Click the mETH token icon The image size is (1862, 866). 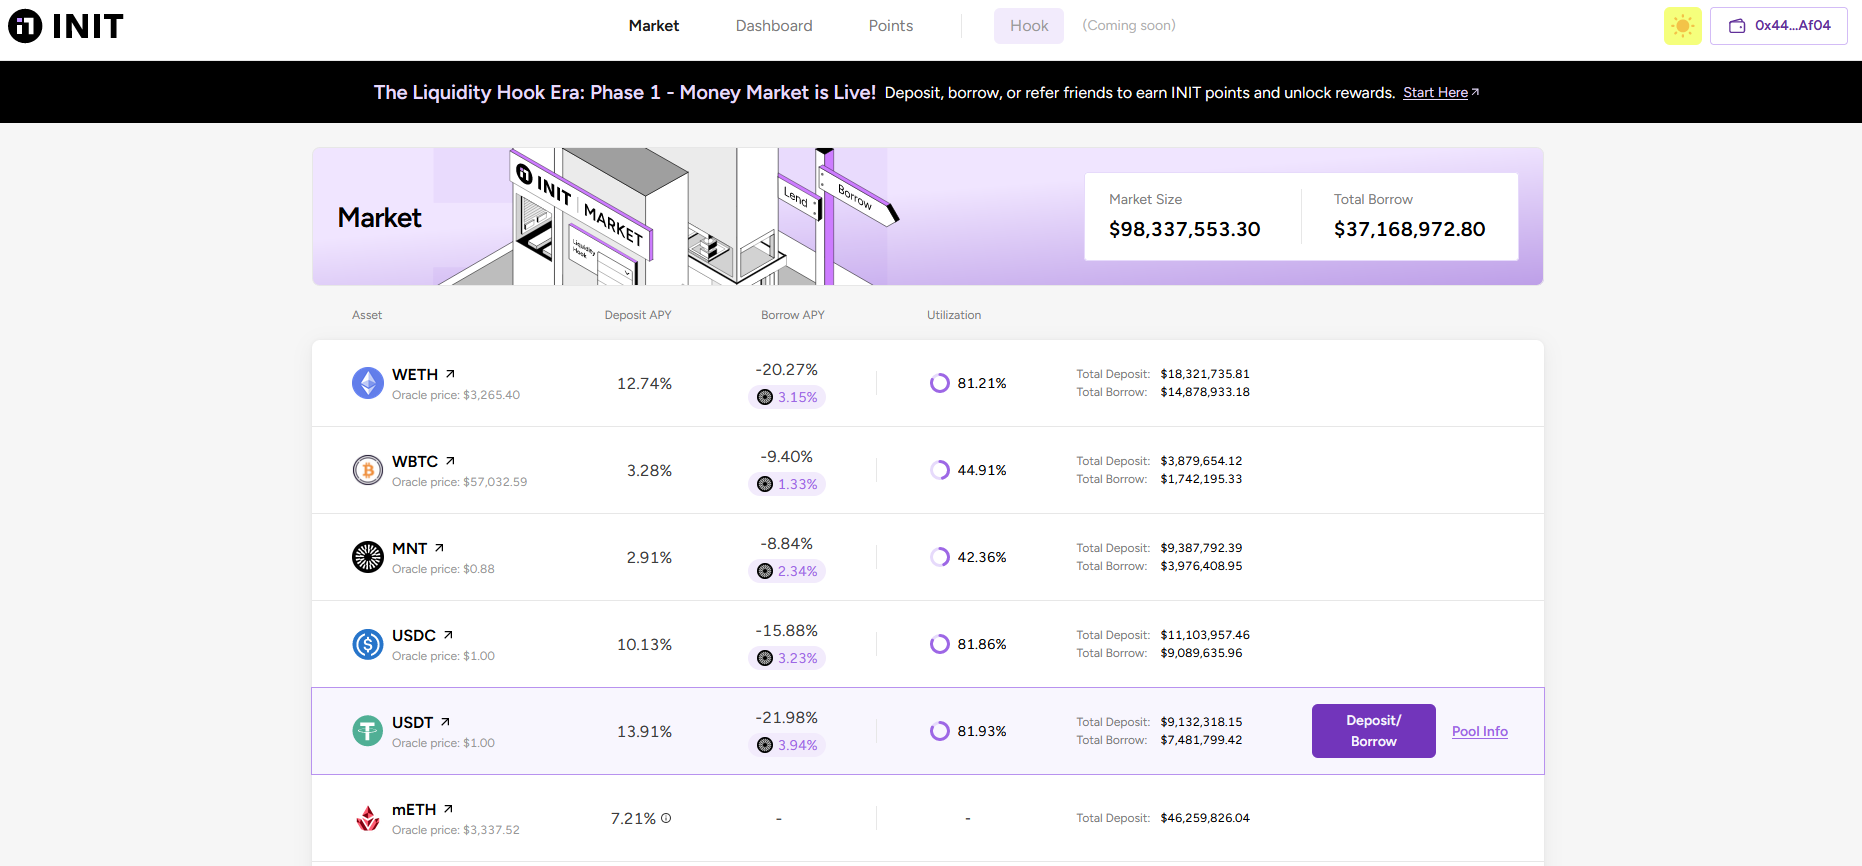(x=368, y=818)
